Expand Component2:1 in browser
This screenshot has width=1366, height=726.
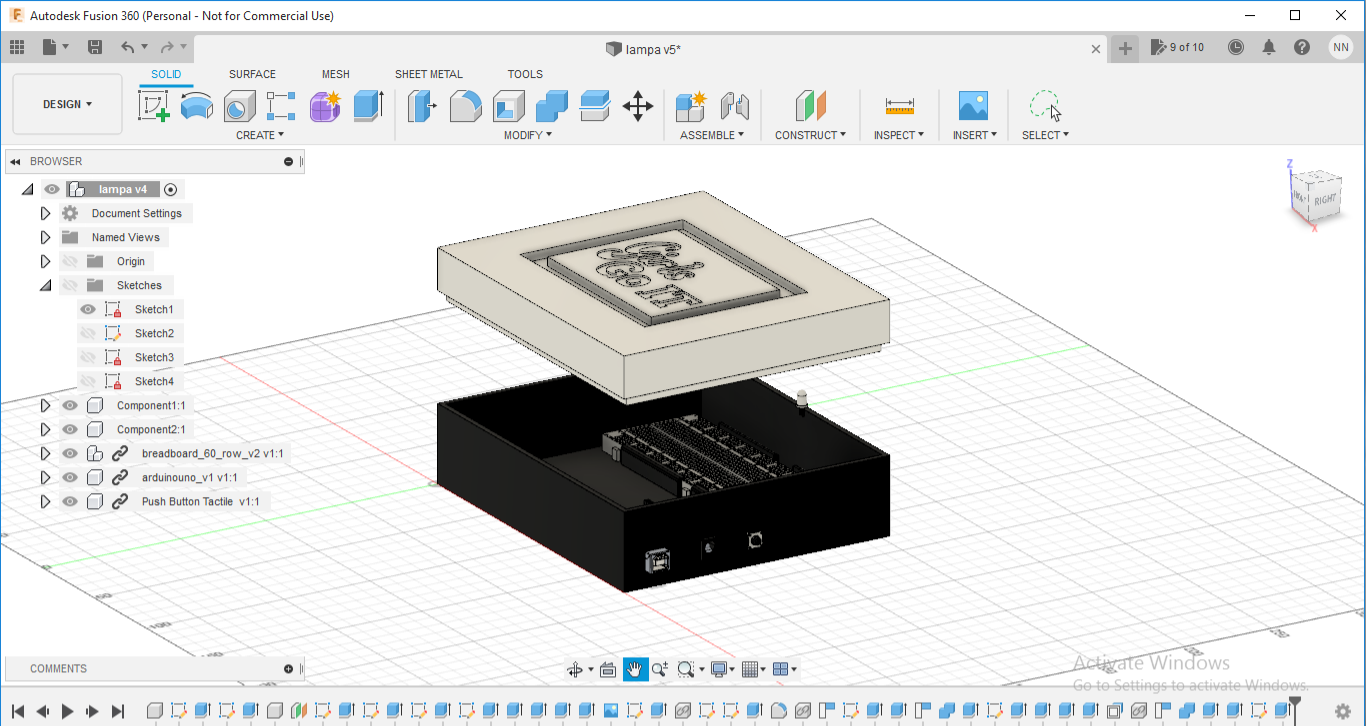pos(45,429)
